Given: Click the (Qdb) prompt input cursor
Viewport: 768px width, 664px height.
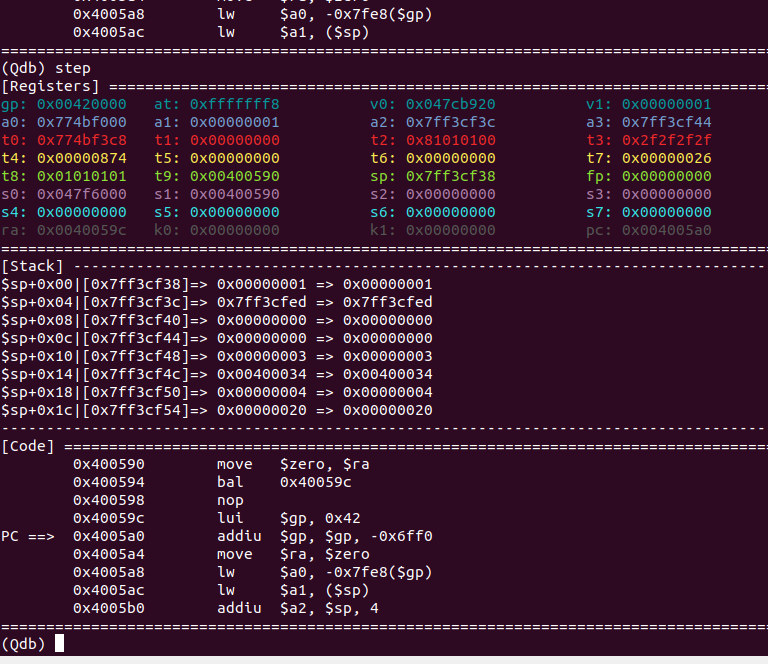Looking at the screenshot, I should pos(59,643).
